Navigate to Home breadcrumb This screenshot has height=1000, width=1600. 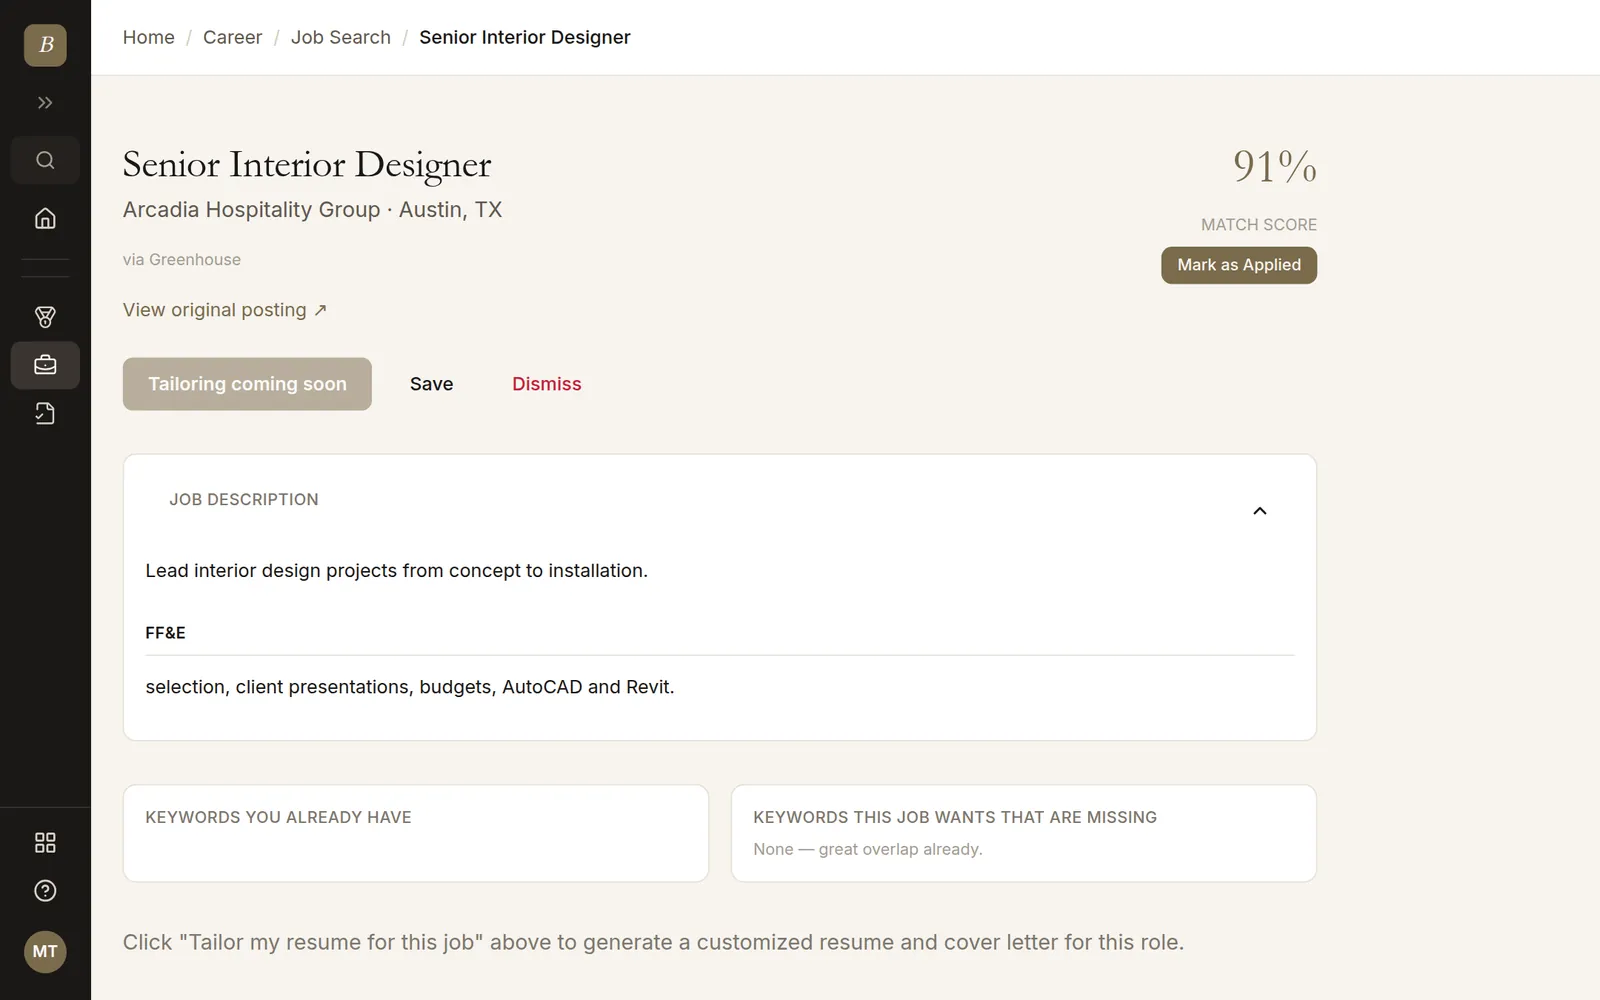[149, 37]
